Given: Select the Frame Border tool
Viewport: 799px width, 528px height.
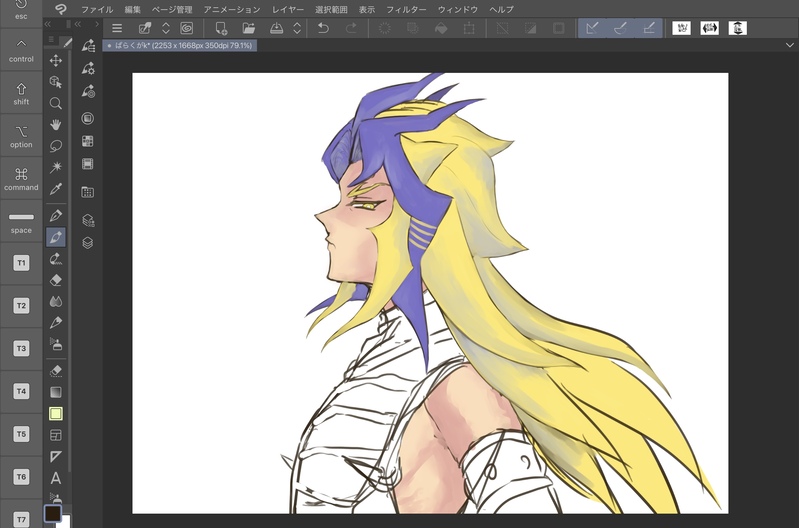Looking at the screenshot, I should 56,435.
